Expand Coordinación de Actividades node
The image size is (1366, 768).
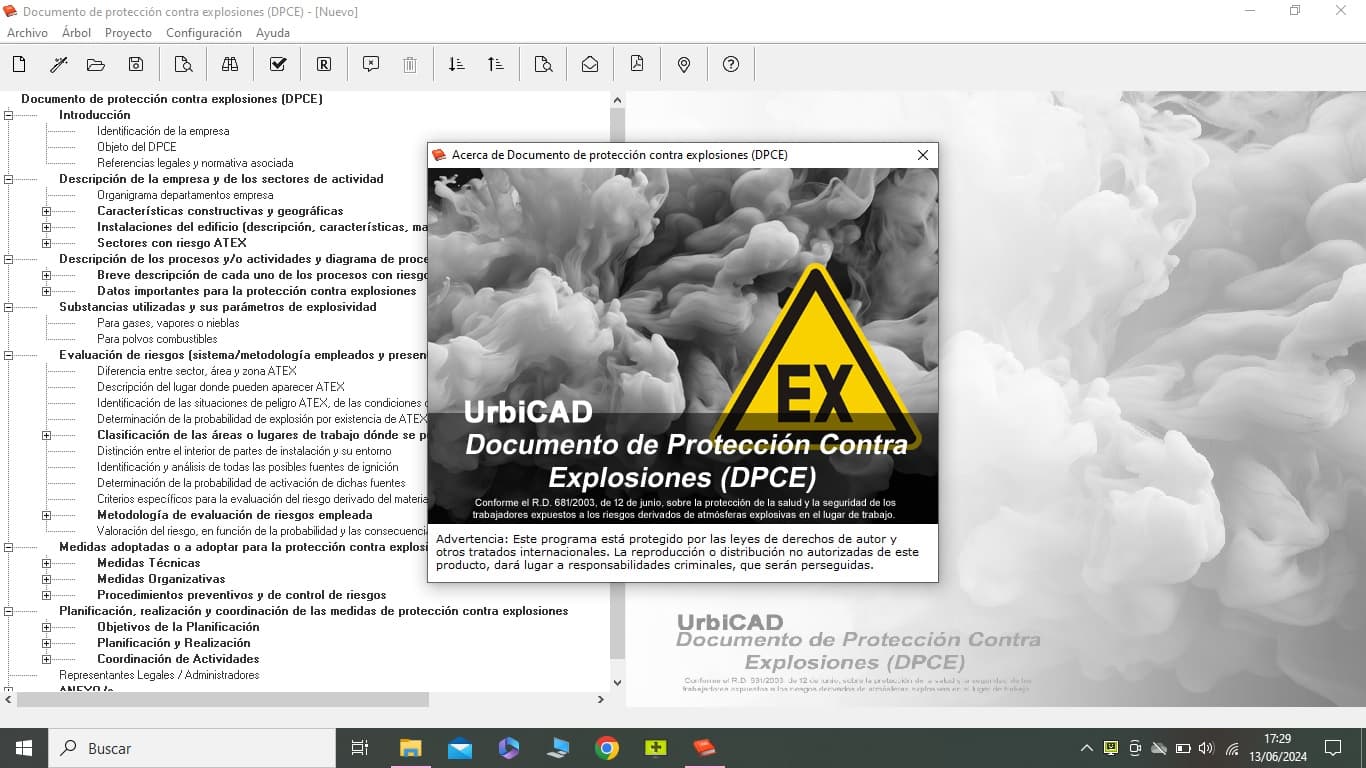coord(46,659)
